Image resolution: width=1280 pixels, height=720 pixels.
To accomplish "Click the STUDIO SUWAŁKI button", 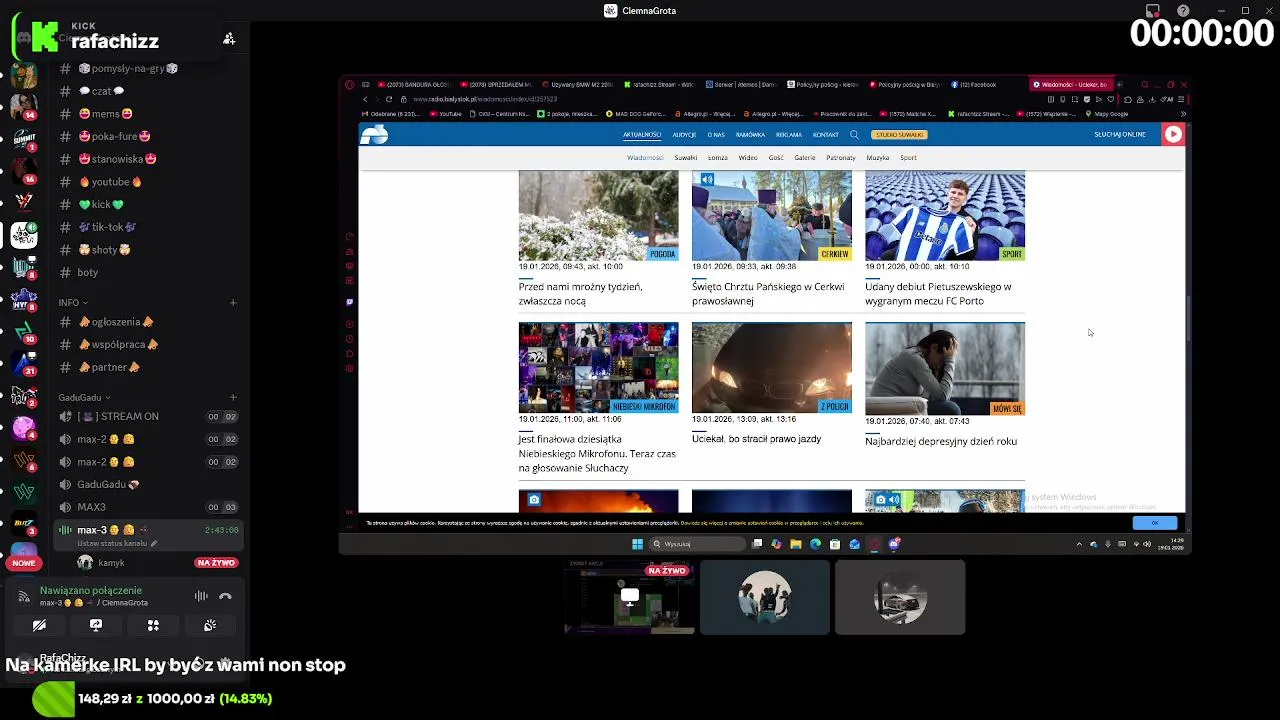I will click(x=899, y=135).
